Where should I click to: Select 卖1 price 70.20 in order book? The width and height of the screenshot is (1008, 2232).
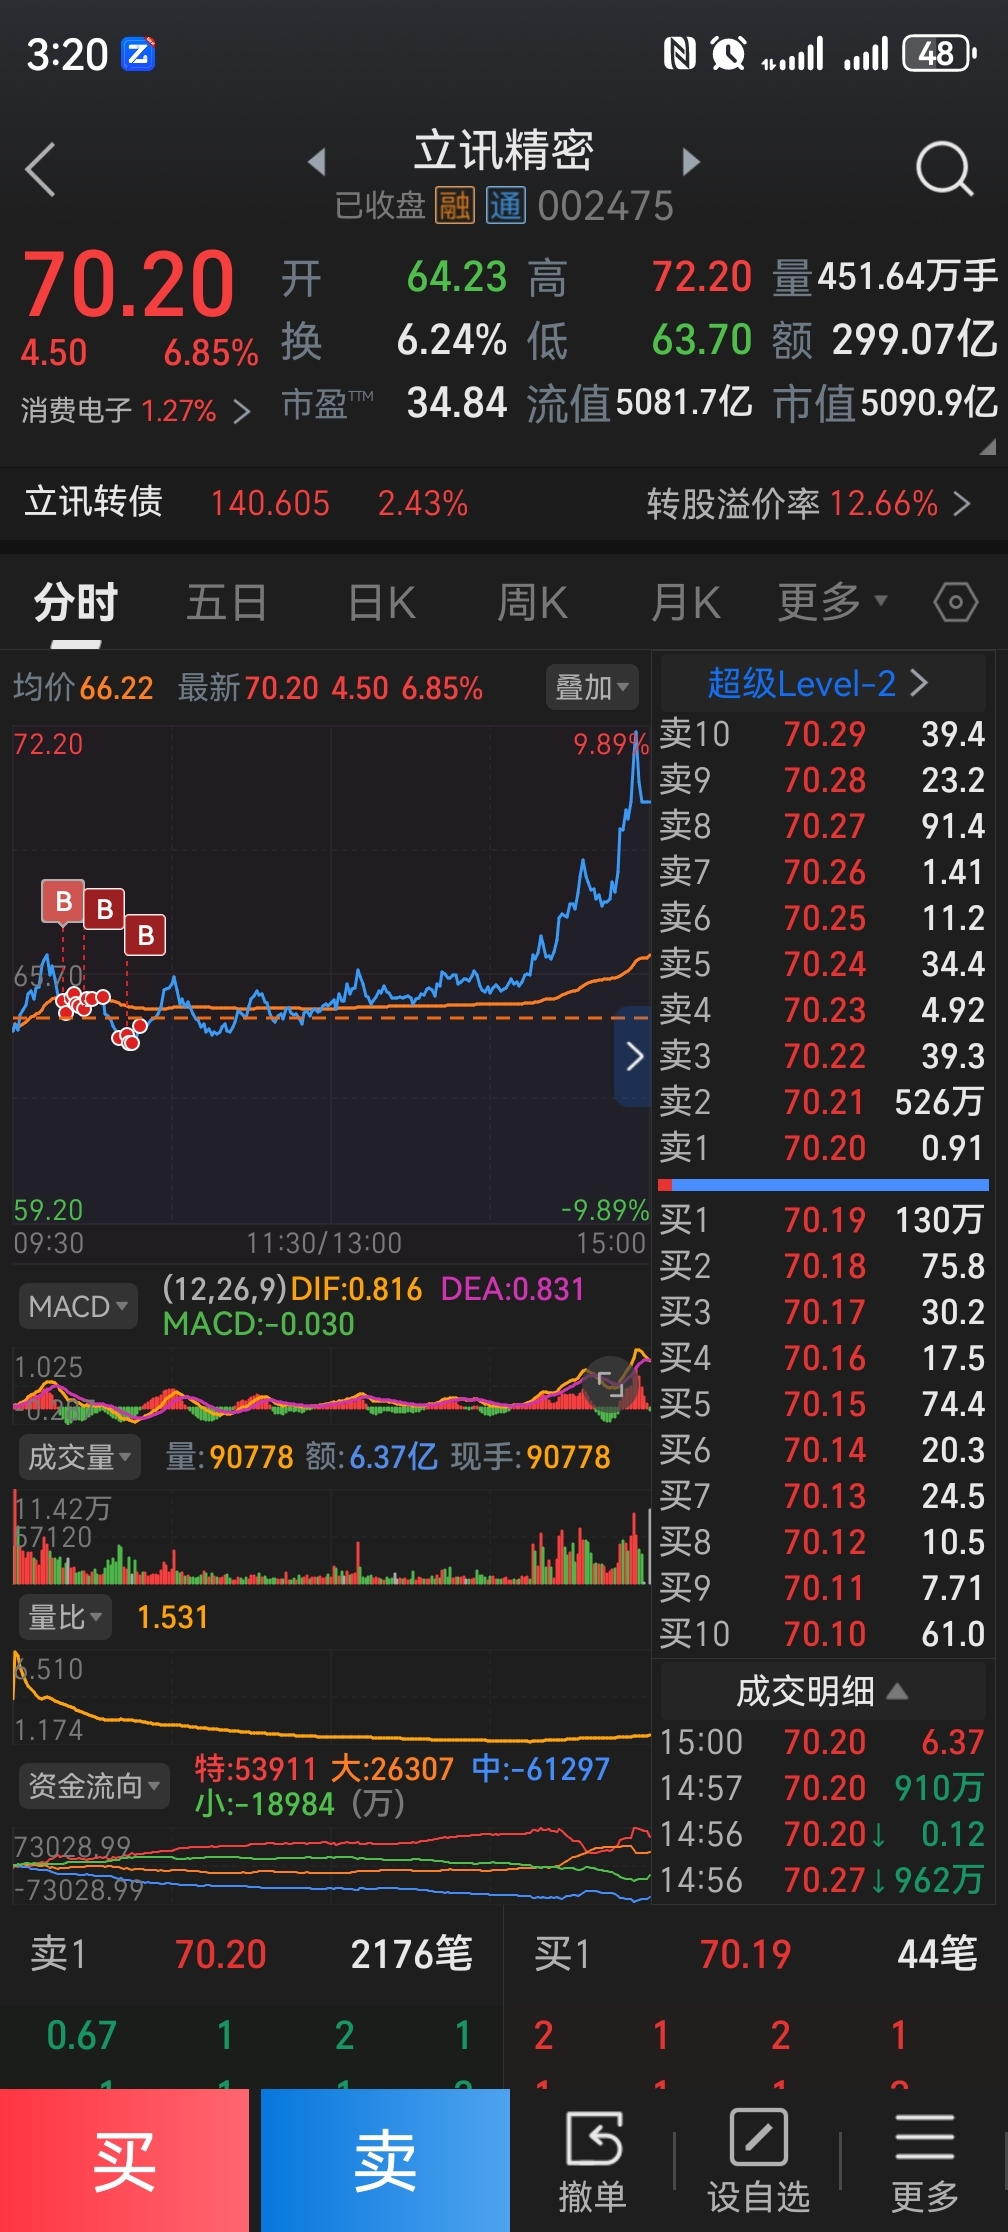tap(823, 1148)
